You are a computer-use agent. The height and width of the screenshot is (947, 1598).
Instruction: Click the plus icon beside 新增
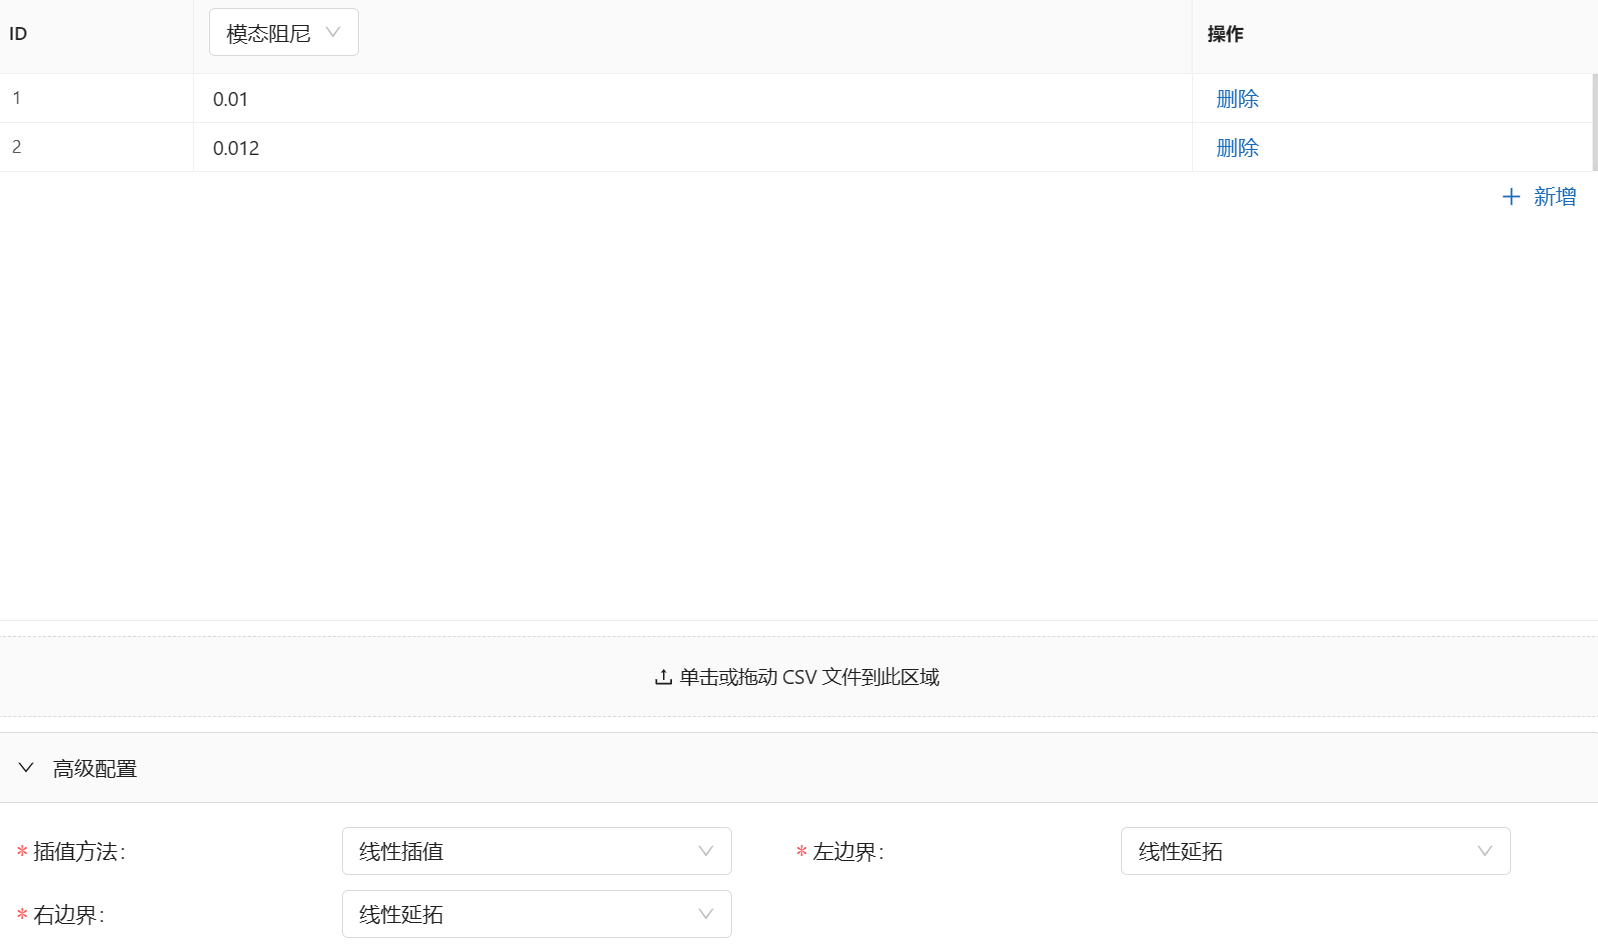click(x=1511, y=197)
